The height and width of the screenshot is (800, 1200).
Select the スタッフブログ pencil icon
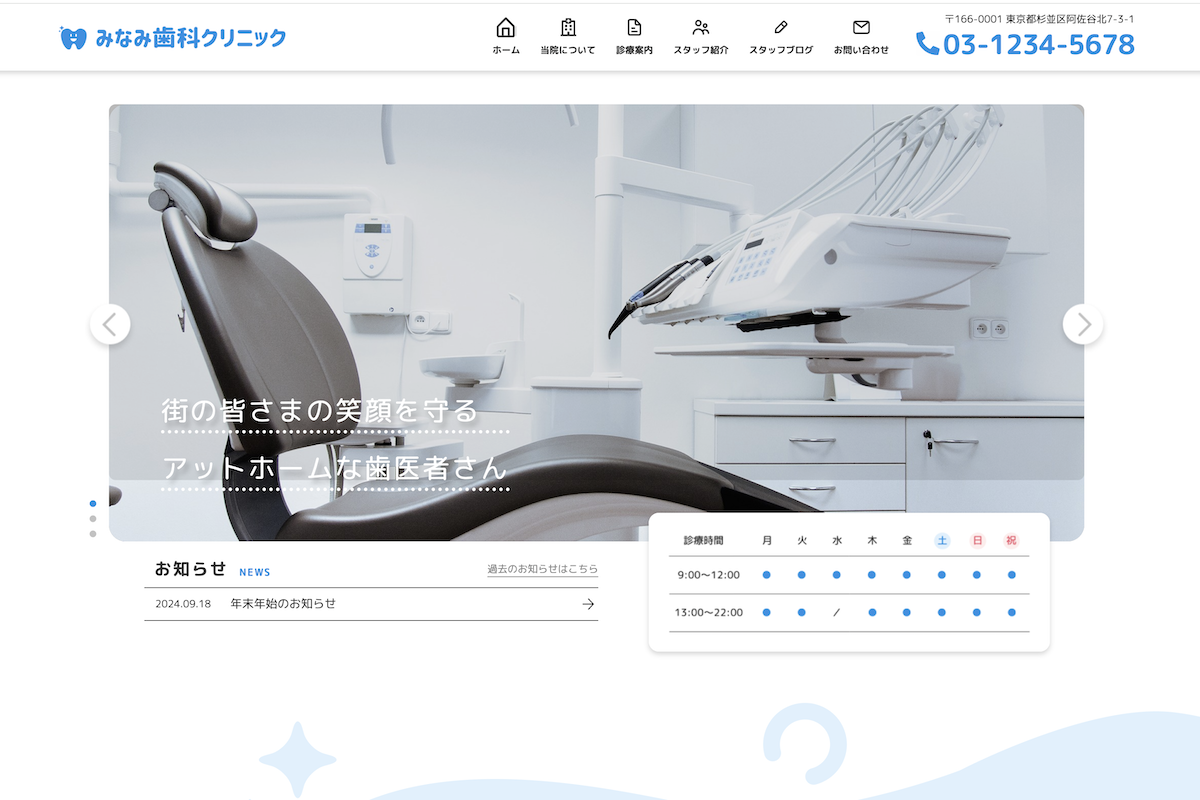(x=780, y=27)
